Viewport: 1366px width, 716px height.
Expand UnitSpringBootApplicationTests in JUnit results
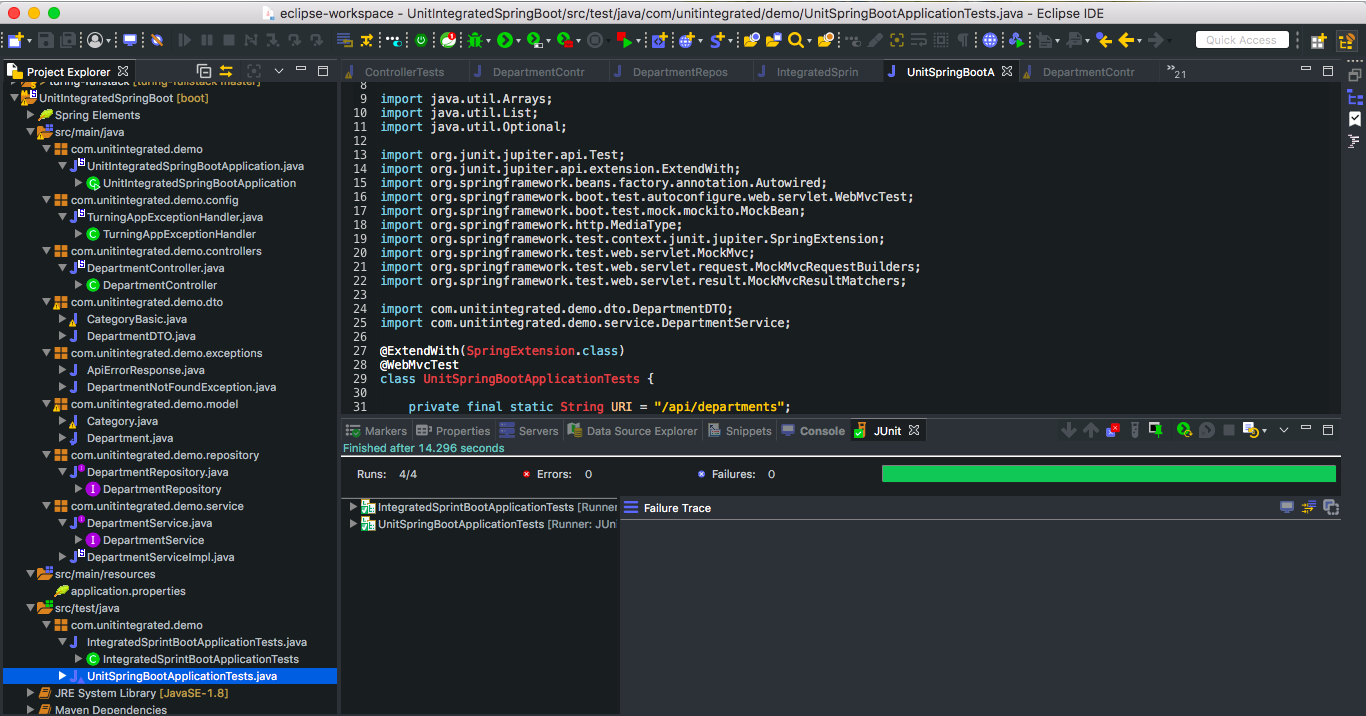coord(352,524)
